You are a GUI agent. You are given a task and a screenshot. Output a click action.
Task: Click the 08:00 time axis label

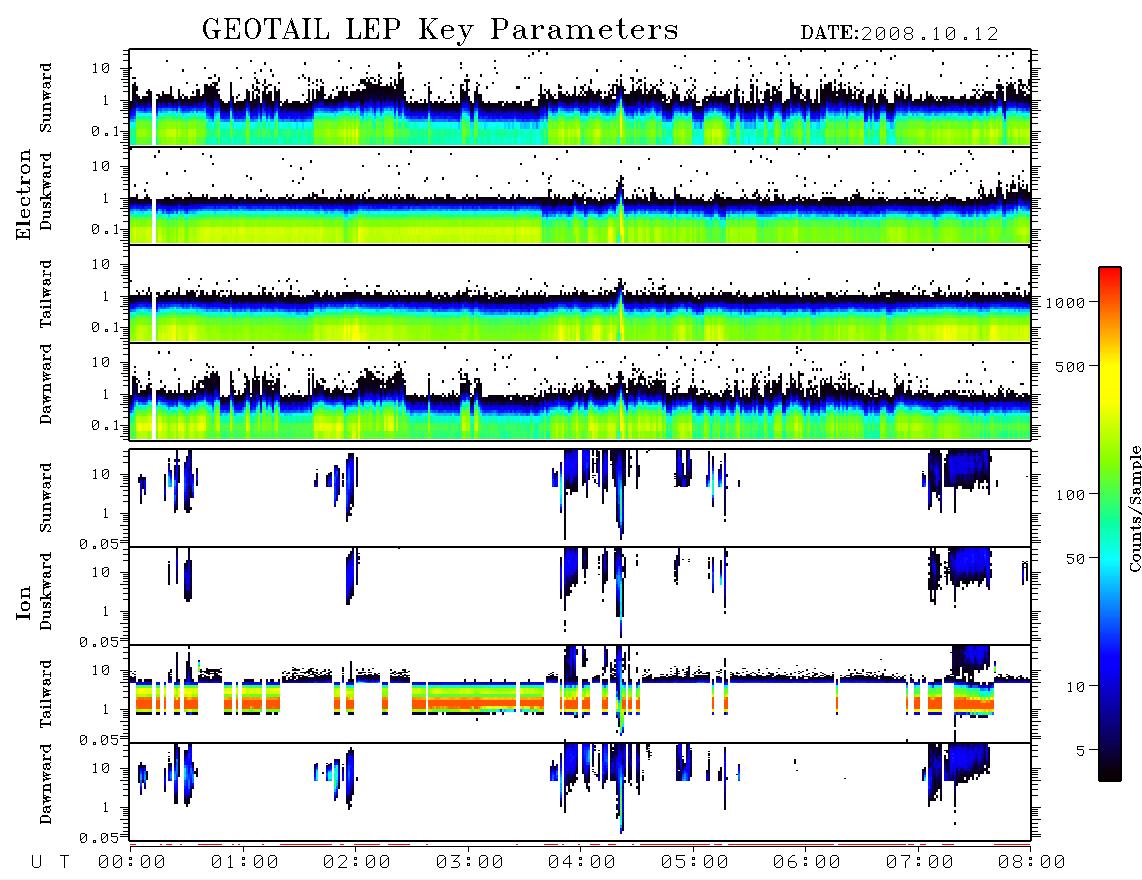click(x=1032, y=863)
